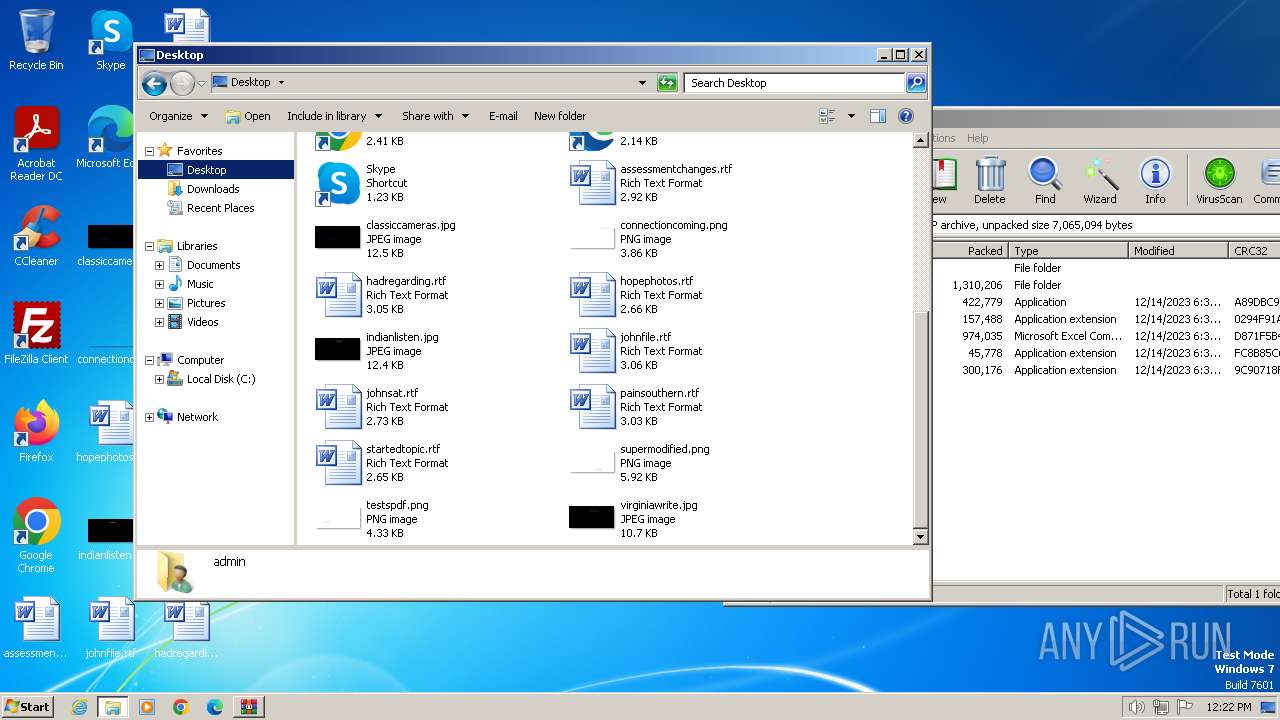Select CCleaner desktop icon

click(x=36, y=236)
